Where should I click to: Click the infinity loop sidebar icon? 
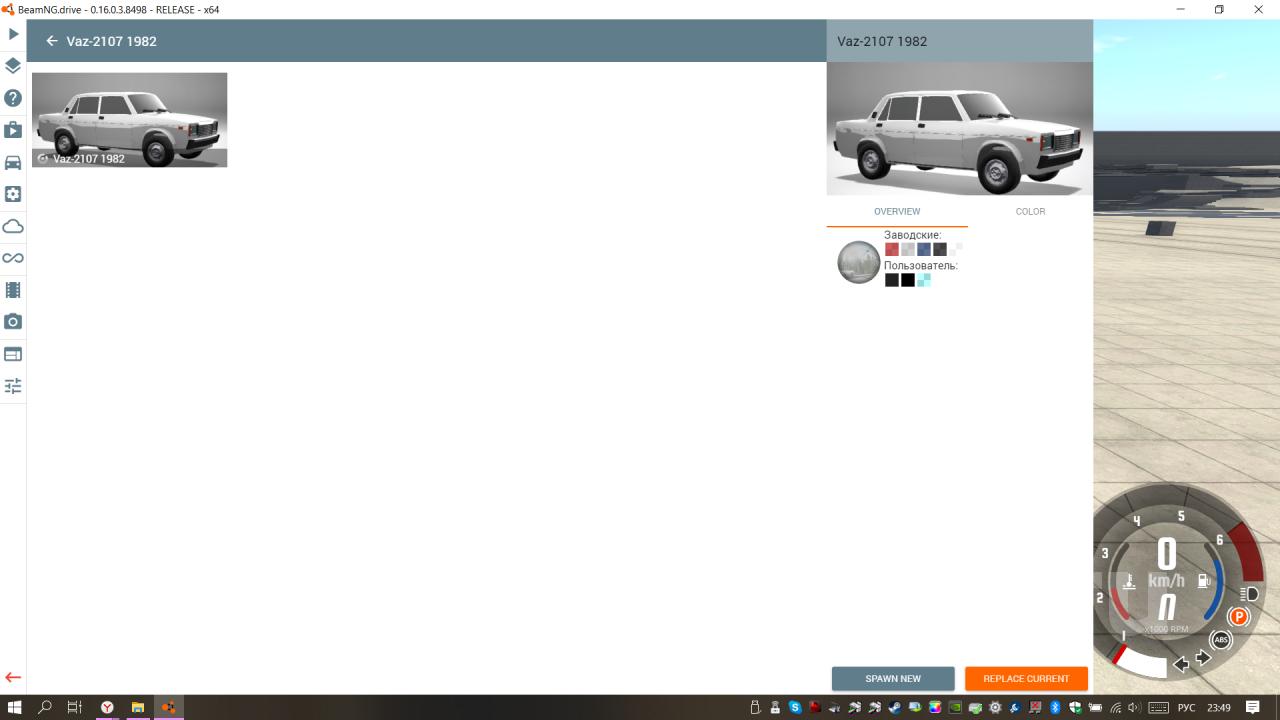tap(13, 258)
